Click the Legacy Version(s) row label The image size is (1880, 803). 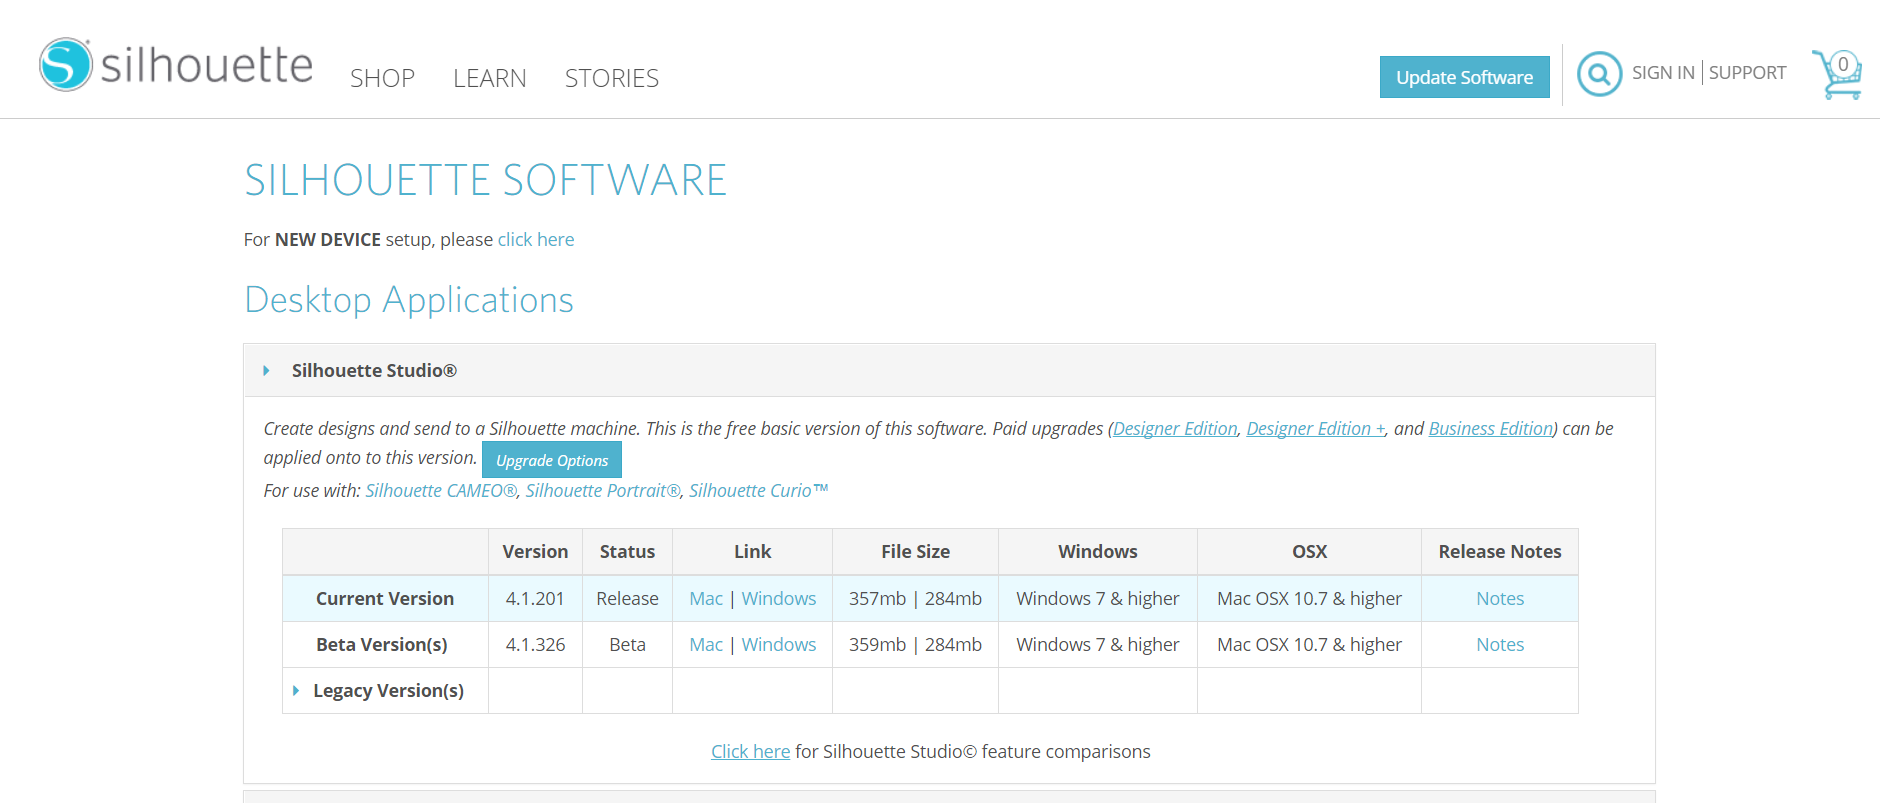pos(388,691)
